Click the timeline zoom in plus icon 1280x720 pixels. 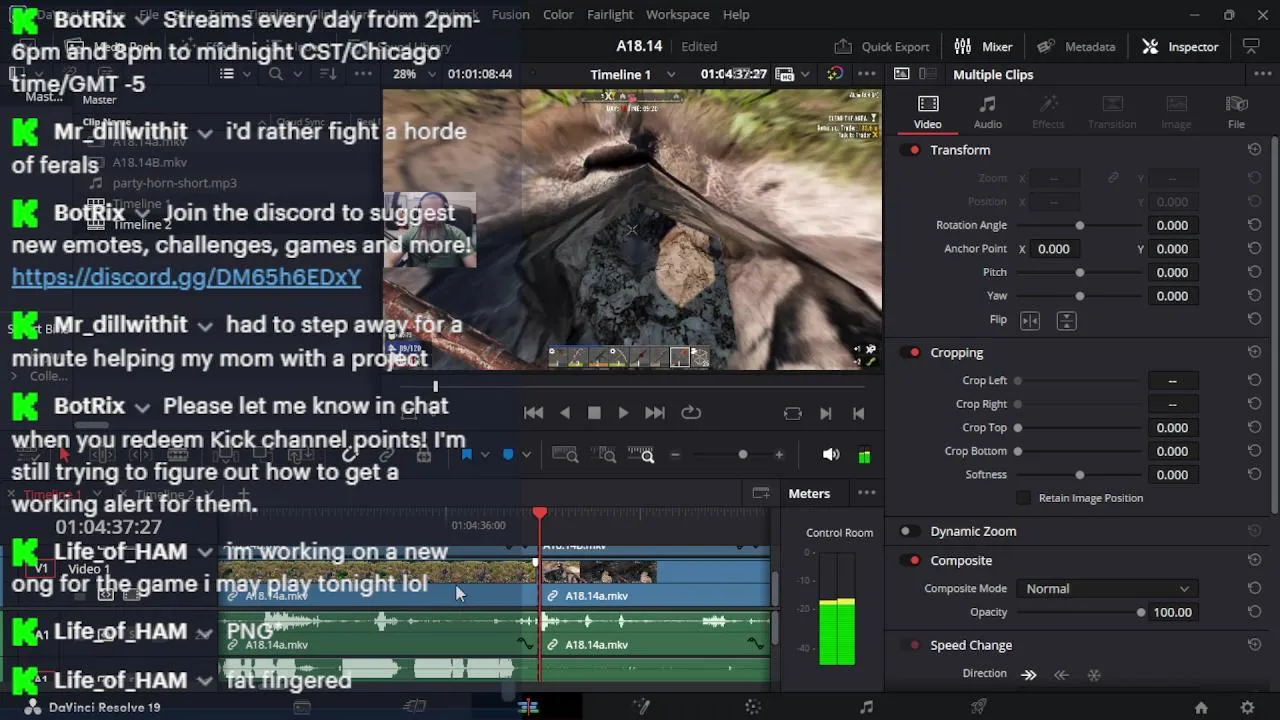point(779,455)
